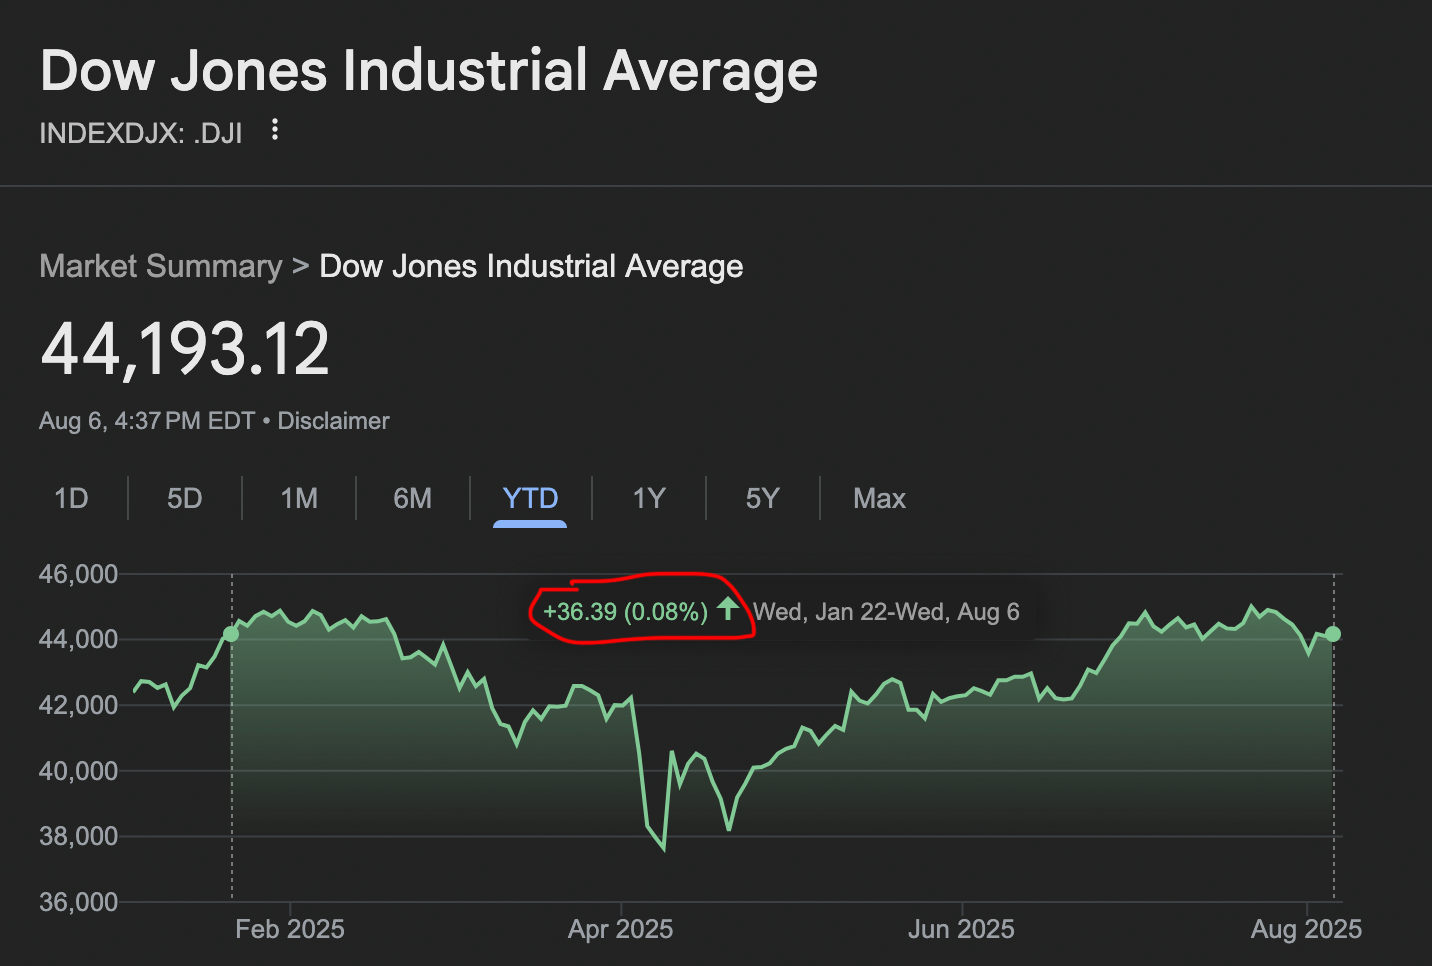Show the 1Y chart range

[x=649, y=498]
